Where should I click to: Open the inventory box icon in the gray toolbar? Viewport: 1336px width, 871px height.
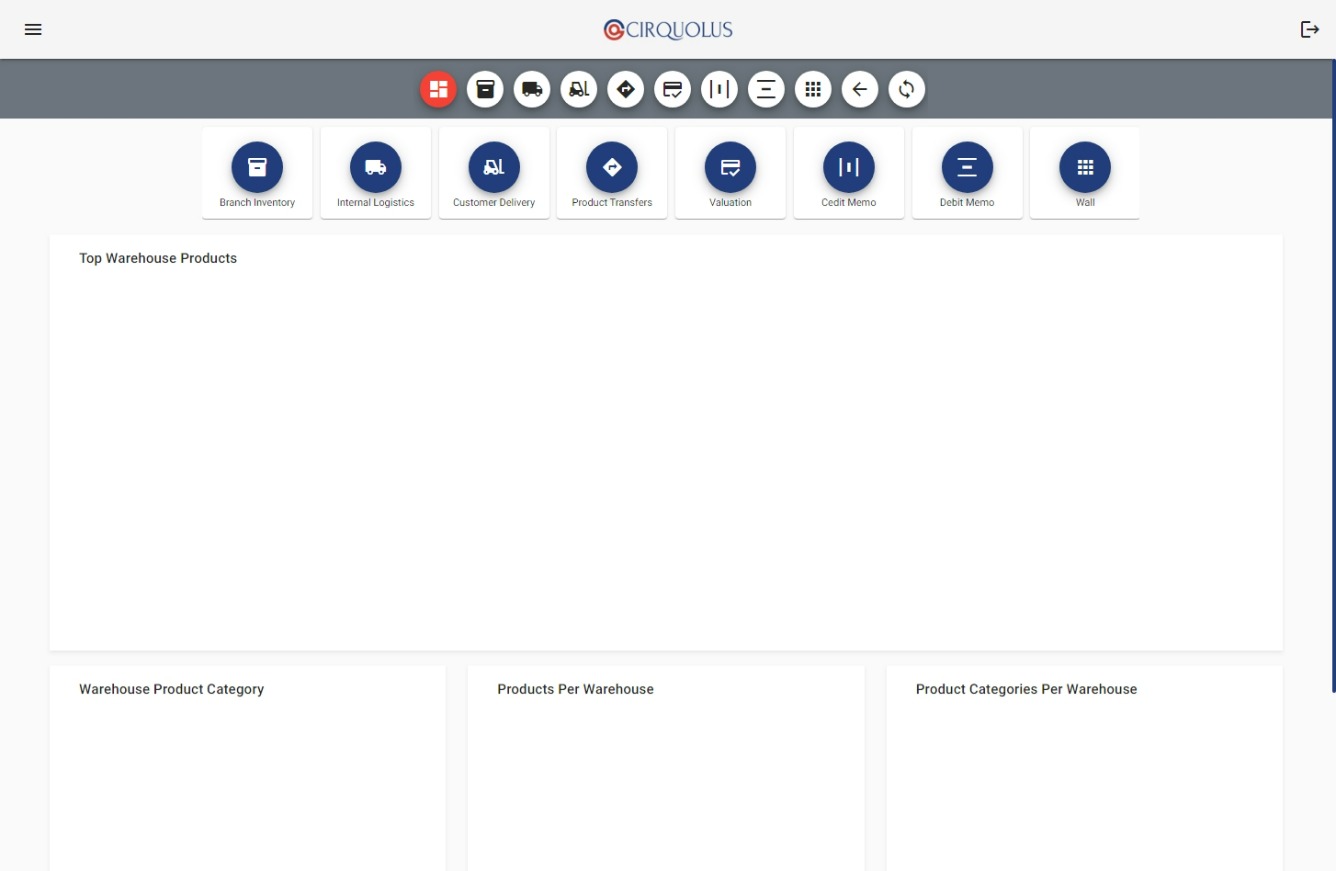click(x=485, y=89)
